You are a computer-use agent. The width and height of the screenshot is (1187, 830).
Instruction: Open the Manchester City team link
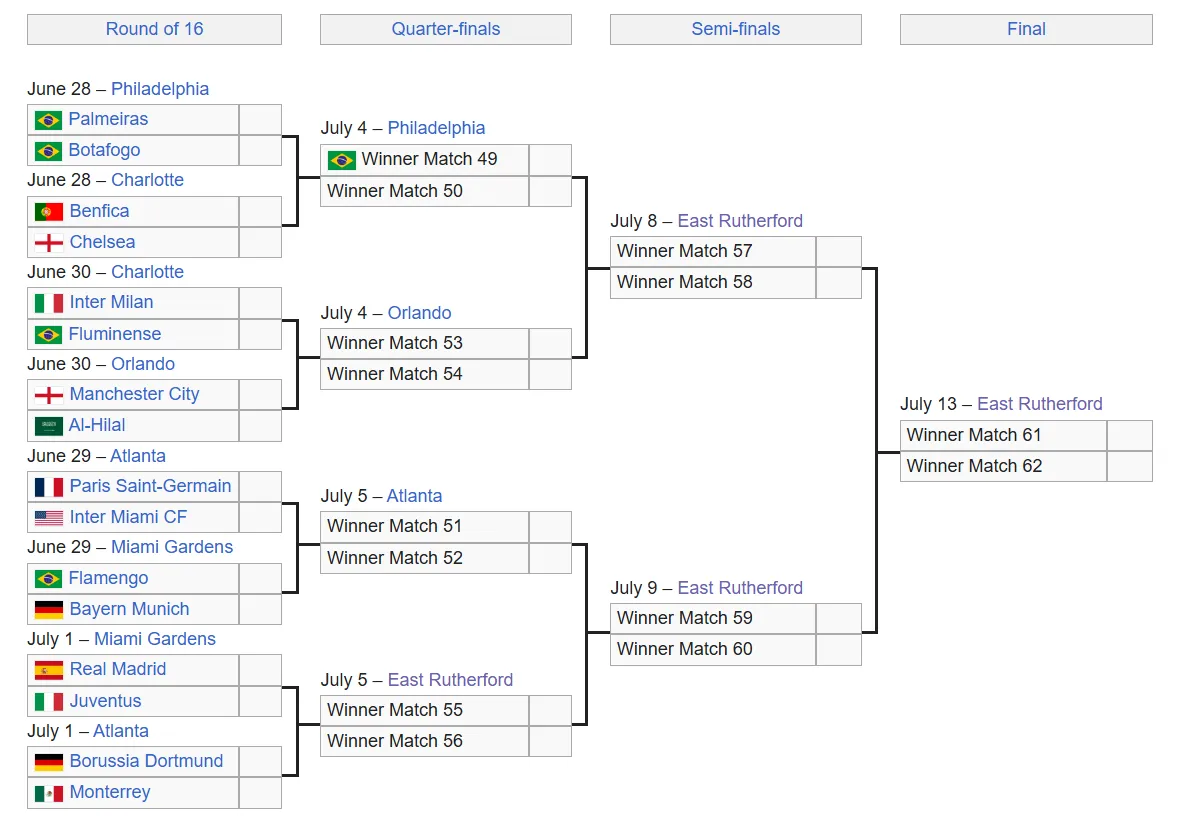click(x=135, y=394)
